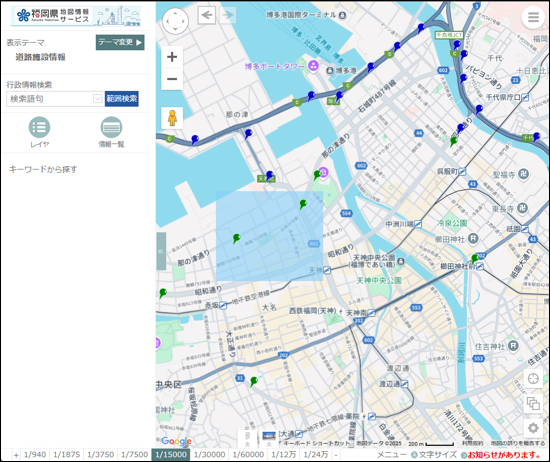Select the 1/24万 scale tab
The image size is (550, 462).
[x=316, y=455]
